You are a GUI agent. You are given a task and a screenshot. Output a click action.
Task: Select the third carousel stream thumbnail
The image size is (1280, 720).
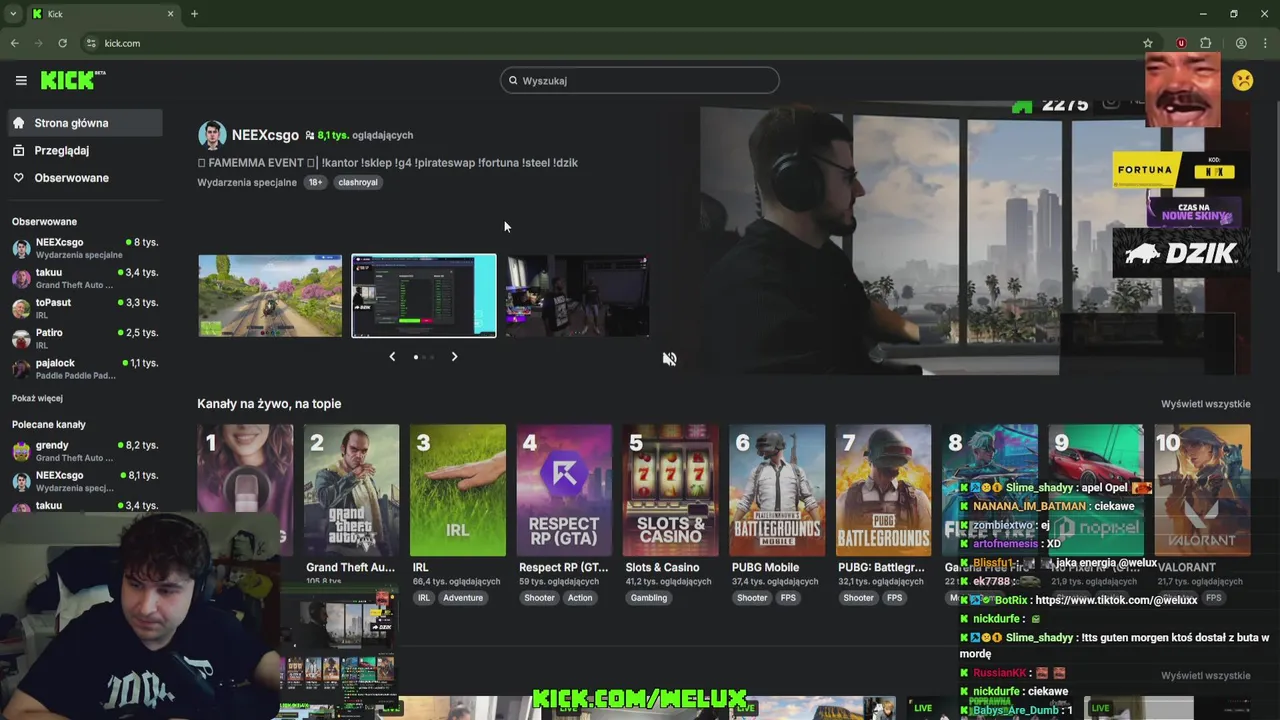(x=578, y=295)
